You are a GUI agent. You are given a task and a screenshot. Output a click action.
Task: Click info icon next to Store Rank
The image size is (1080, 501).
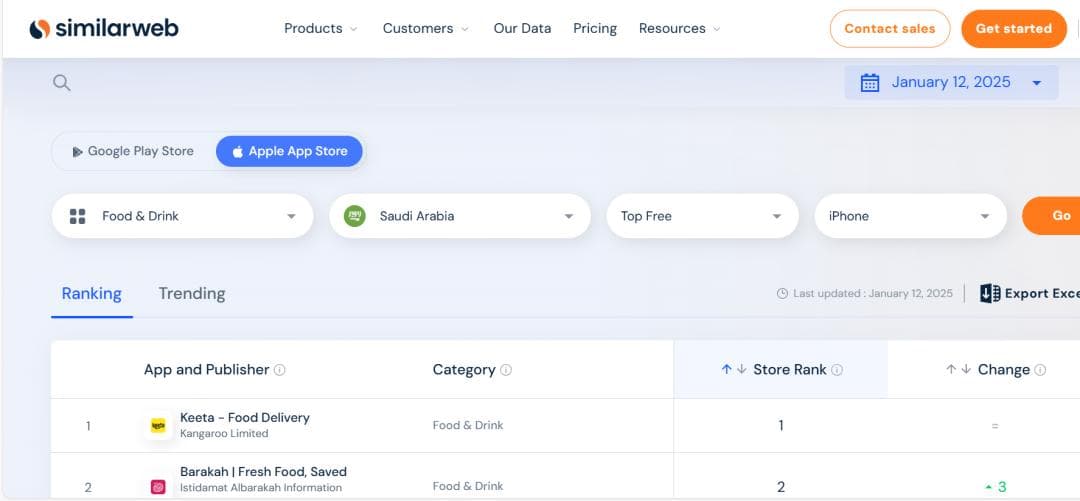[837, 370]
